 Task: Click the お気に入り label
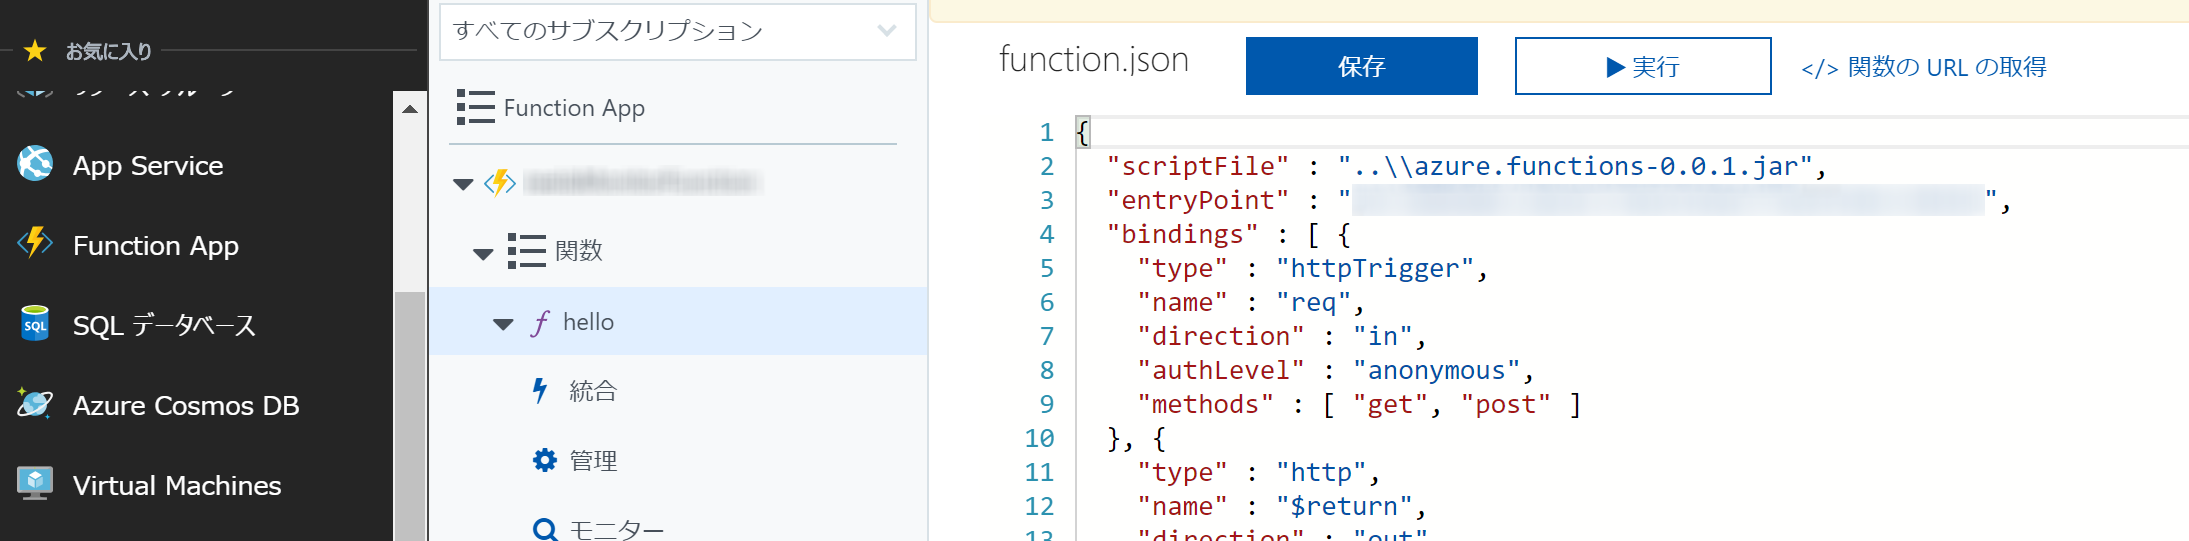point(109,51)
